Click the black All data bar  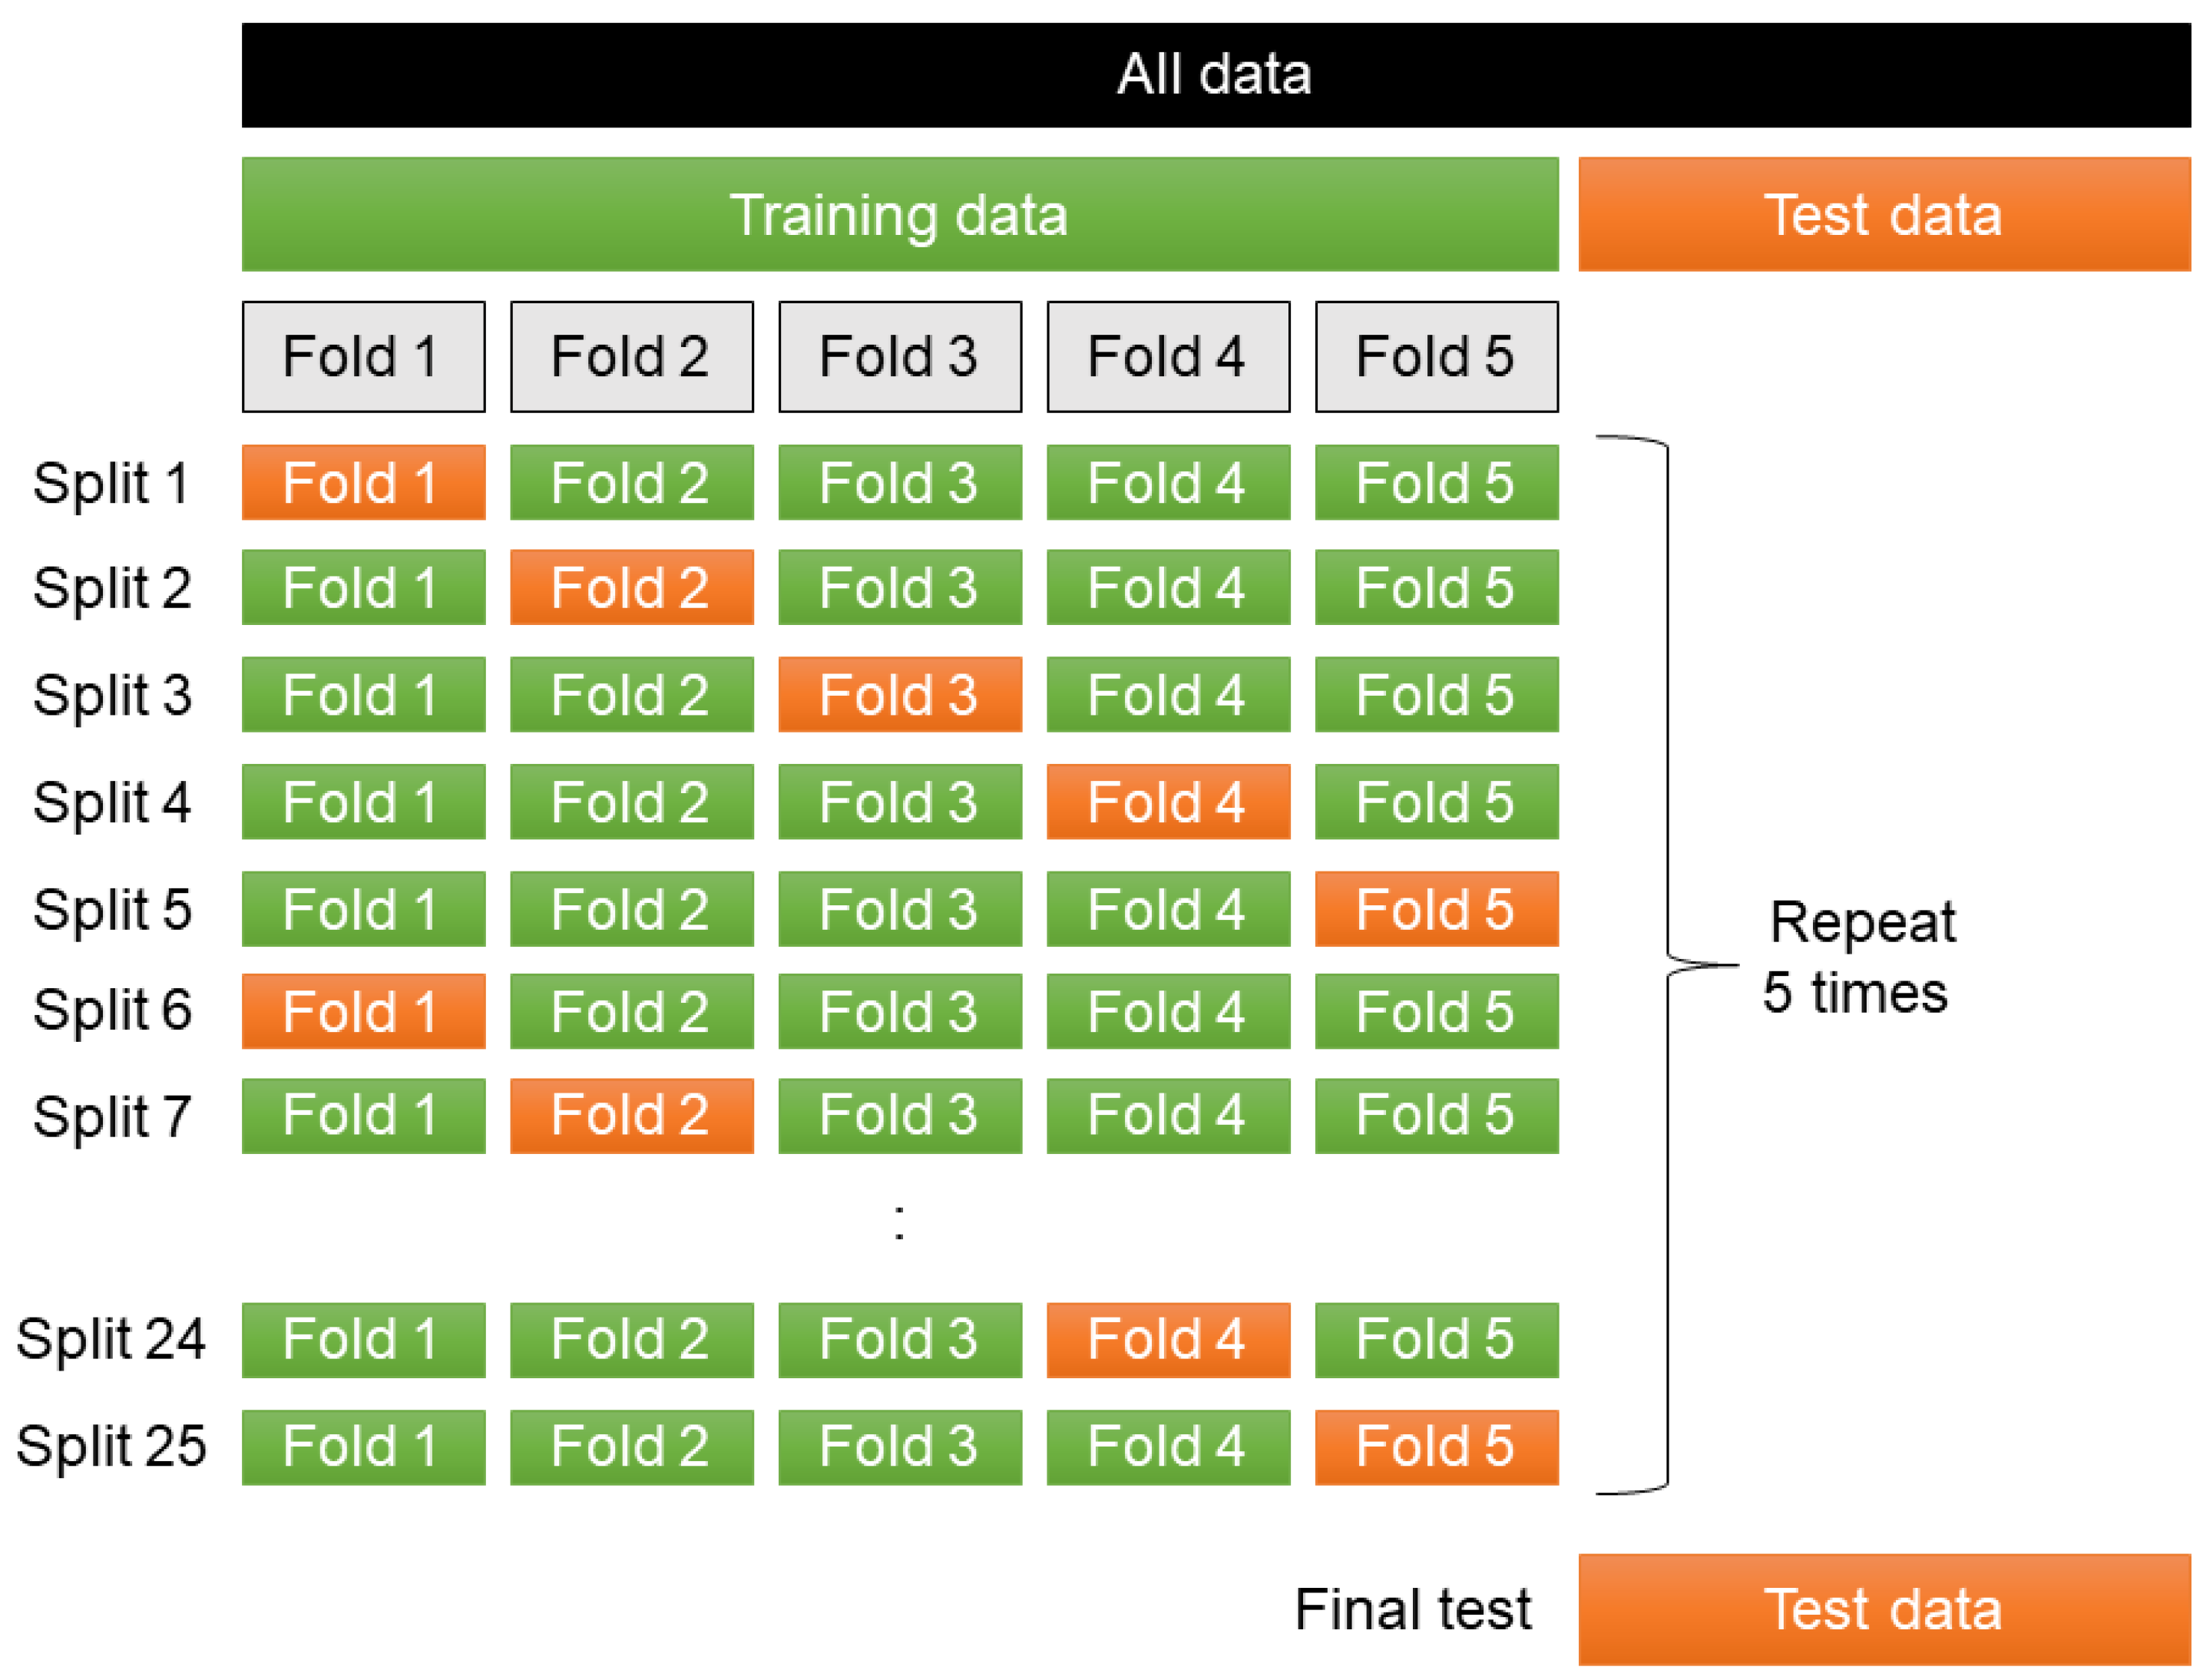tap(1215, 75)
